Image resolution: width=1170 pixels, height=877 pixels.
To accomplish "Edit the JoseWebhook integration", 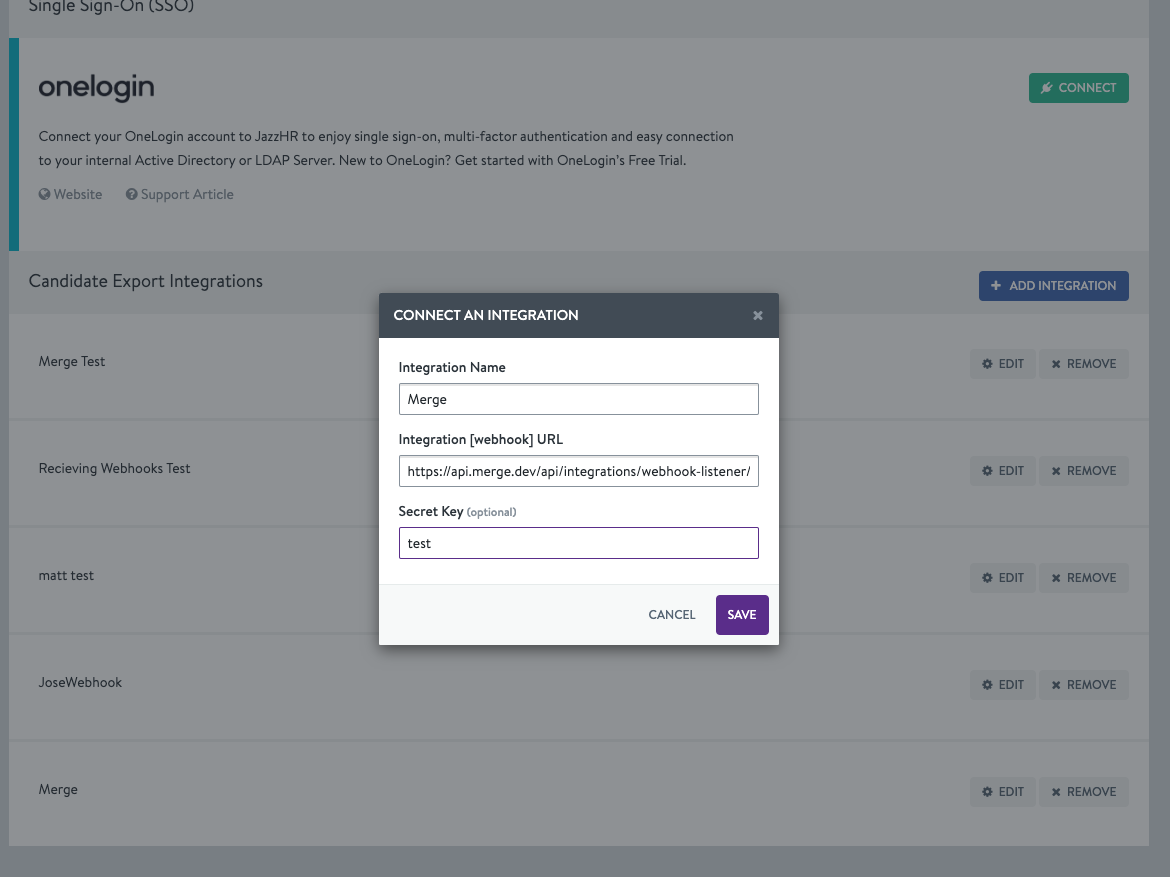I will (x=1003, y=685).
